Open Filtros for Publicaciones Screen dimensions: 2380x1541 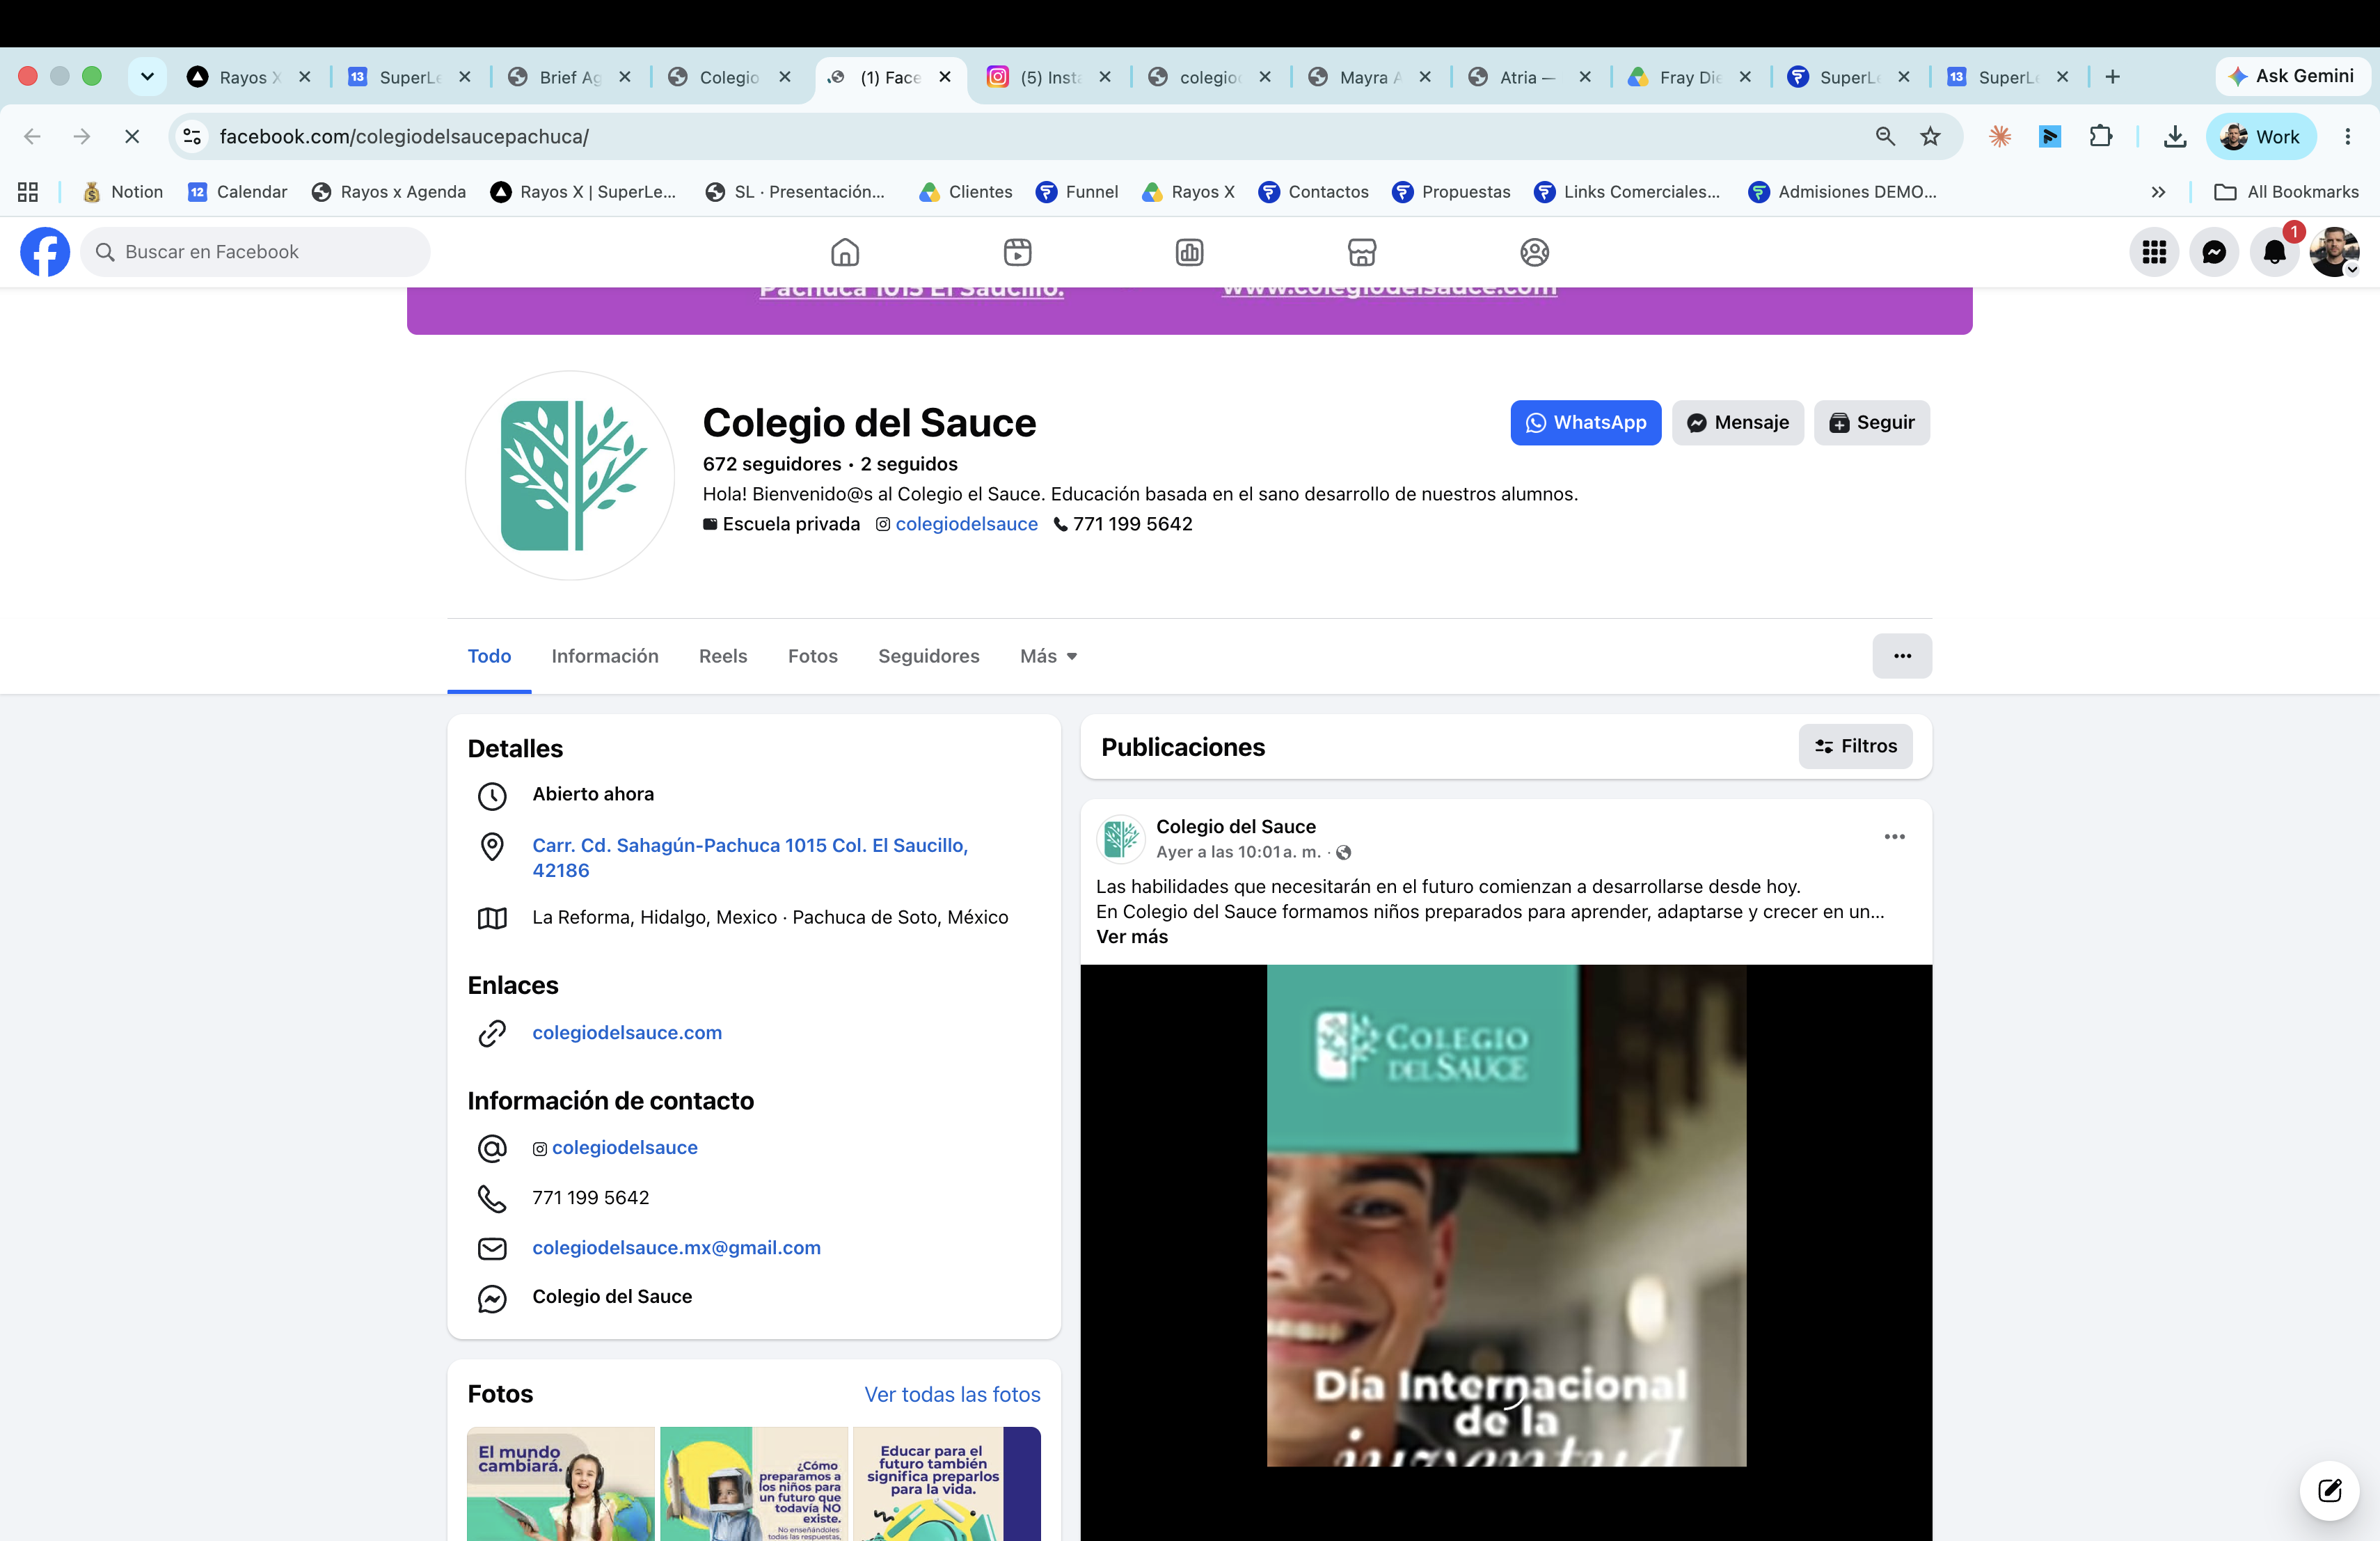tap(1855, 746)
